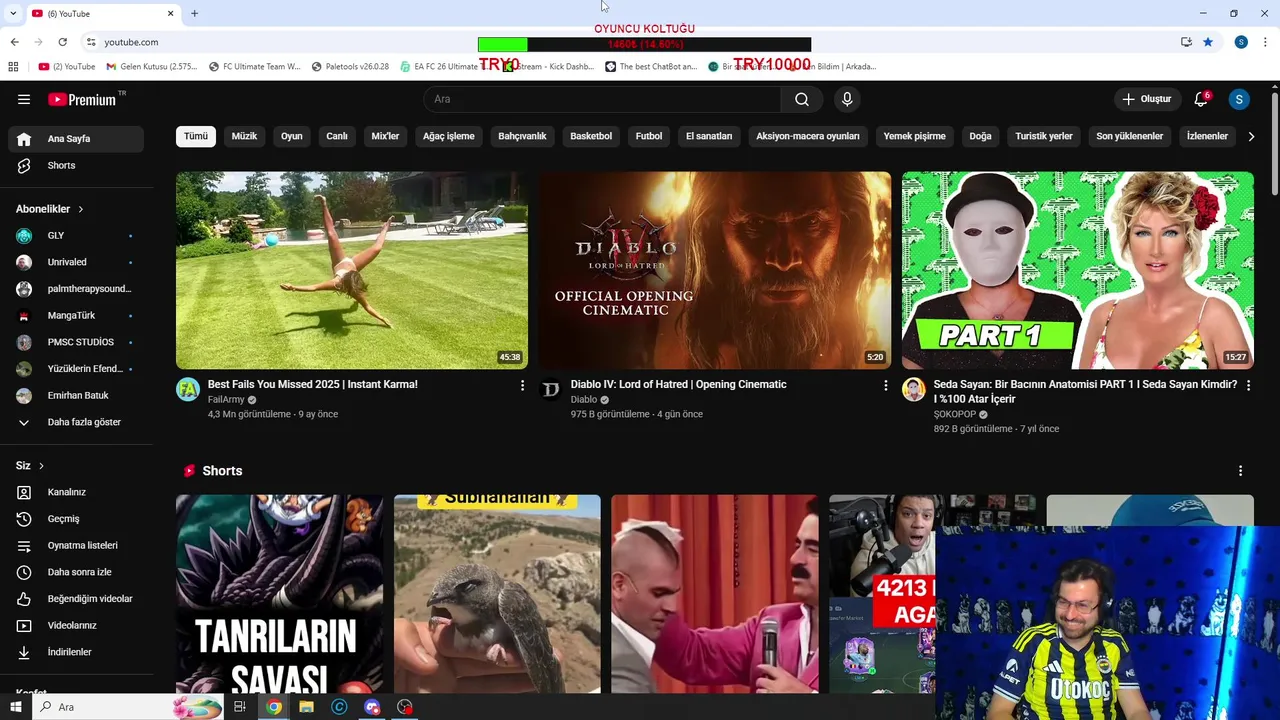Click the Oluştur create button
The height and width of the screenshot is (720, 1280).
(1147, 99)
